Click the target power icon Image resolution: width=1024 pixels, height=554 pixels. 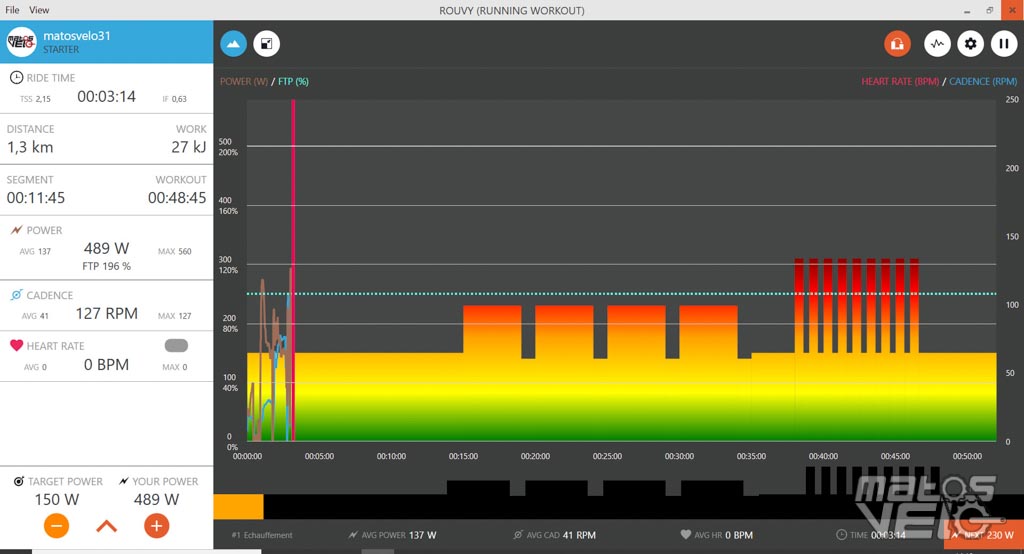coord(19,481)
